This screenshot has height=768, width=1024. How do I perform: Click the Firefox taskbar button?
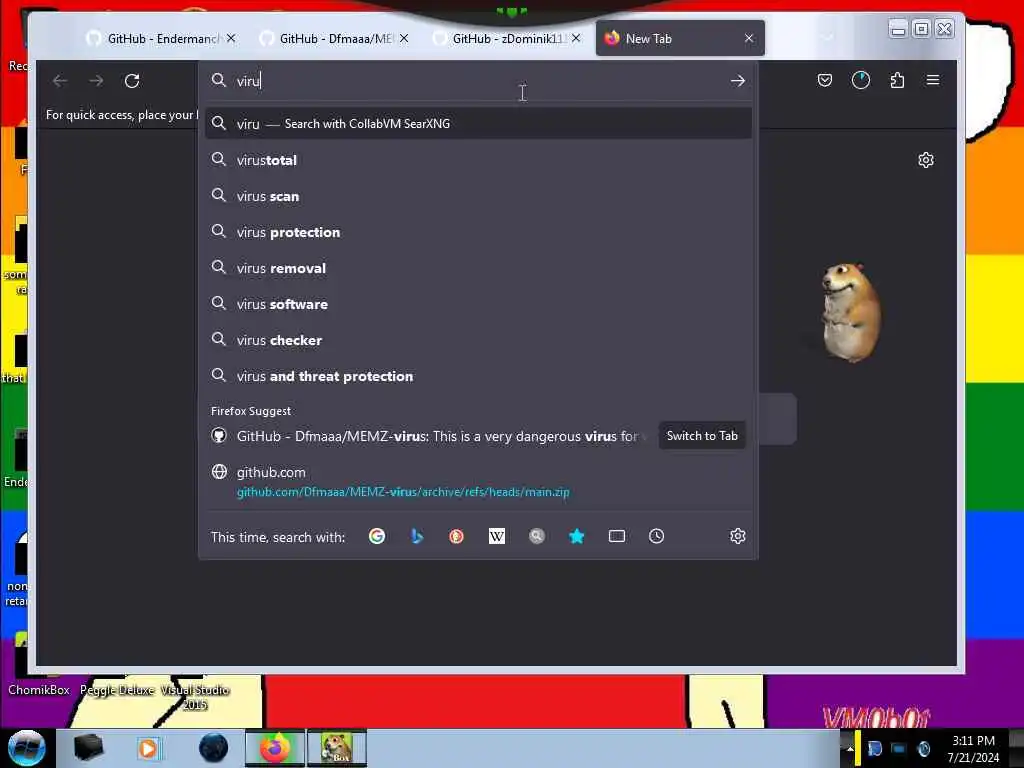pyautogui.click(x=275, y=748)
